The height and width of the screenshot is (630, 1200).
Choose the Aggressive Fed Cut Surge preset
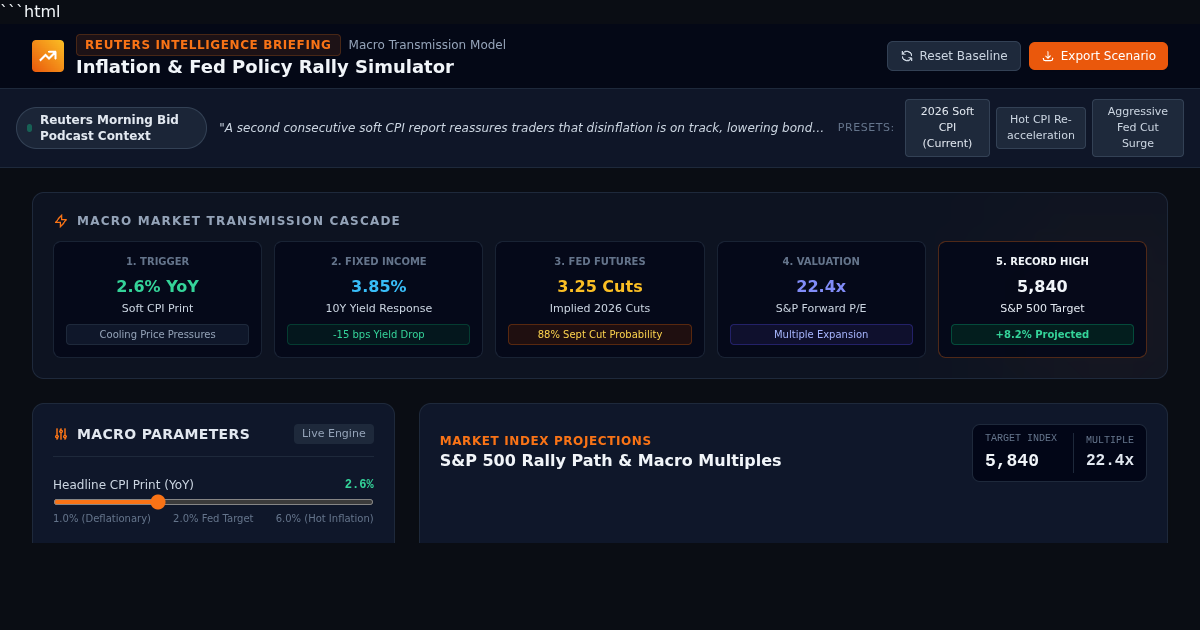point(1138,128)
